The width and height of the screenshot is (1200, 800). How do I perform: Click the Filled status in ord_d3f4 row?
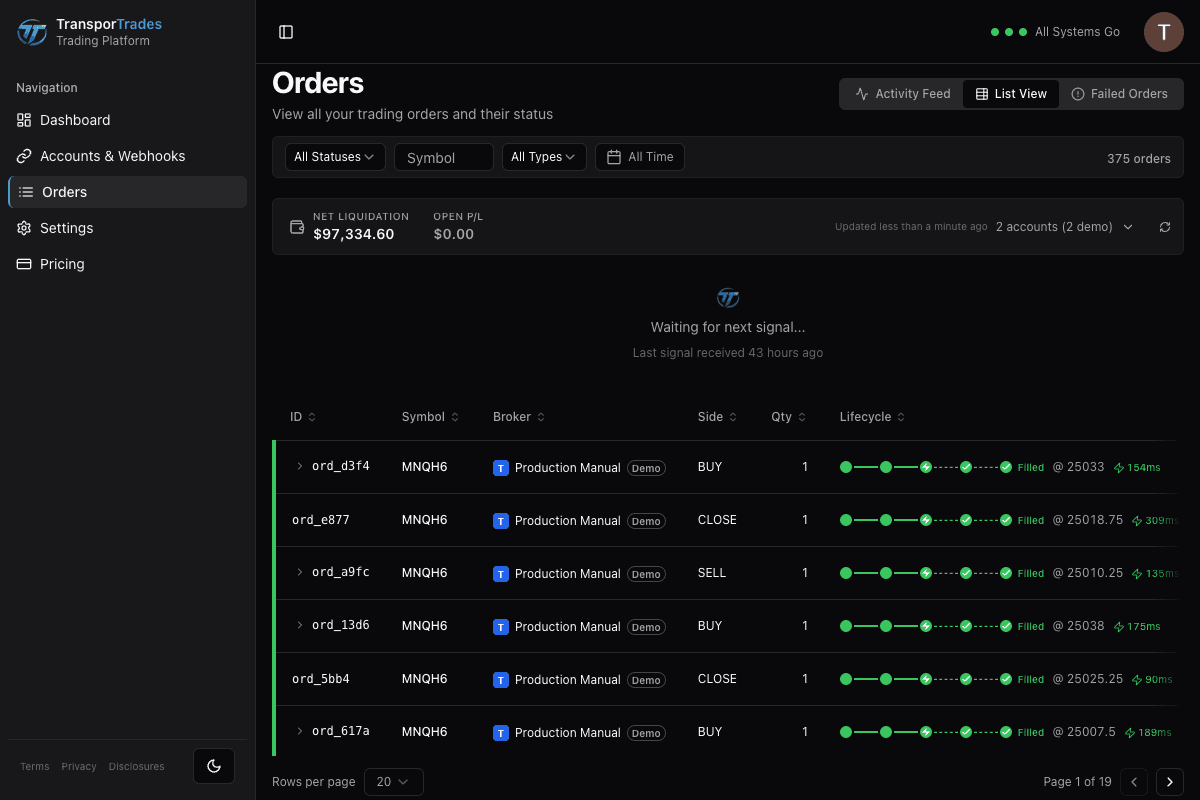coord(1031,467)
